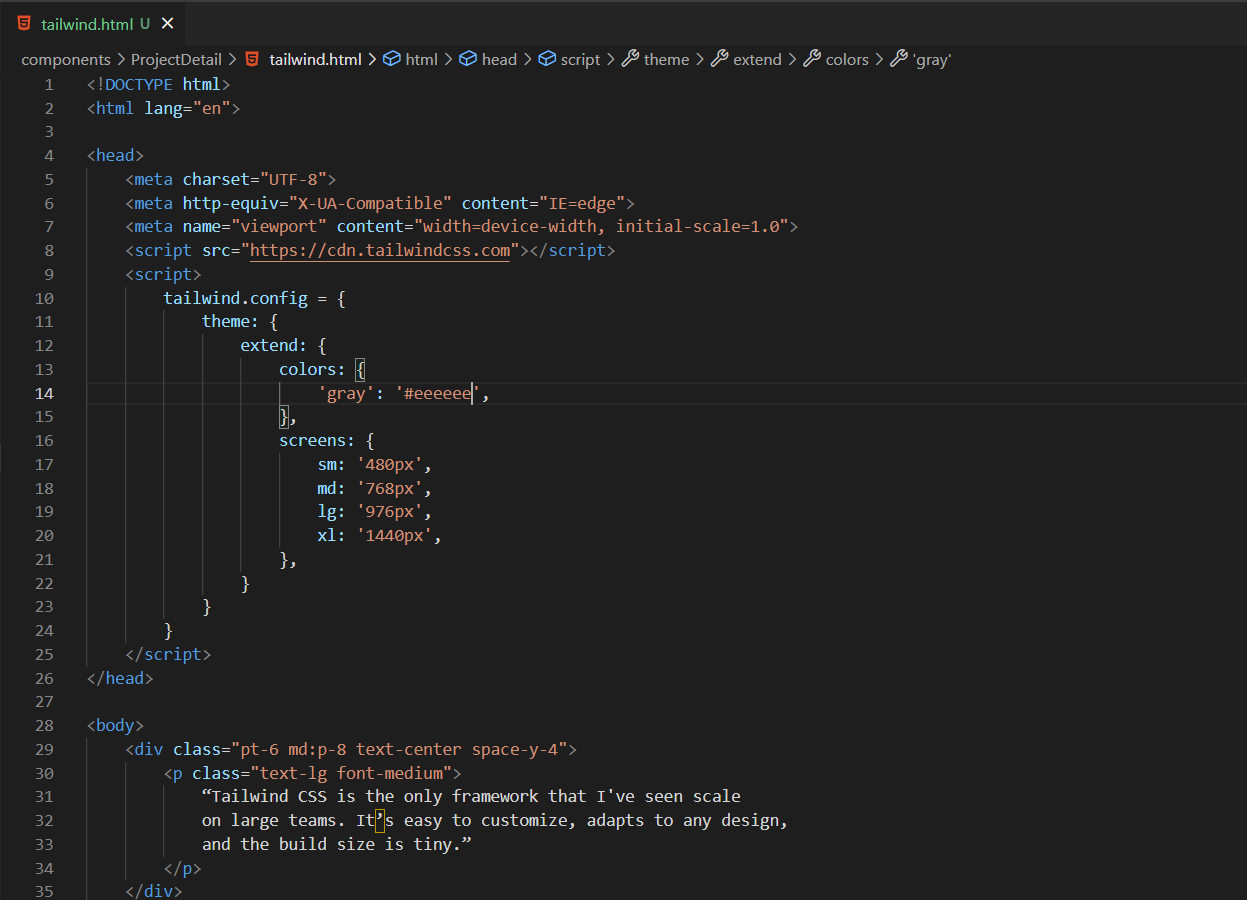
Task: Click the cube icon before script breadcrumb
Action: tap(547, 59)
